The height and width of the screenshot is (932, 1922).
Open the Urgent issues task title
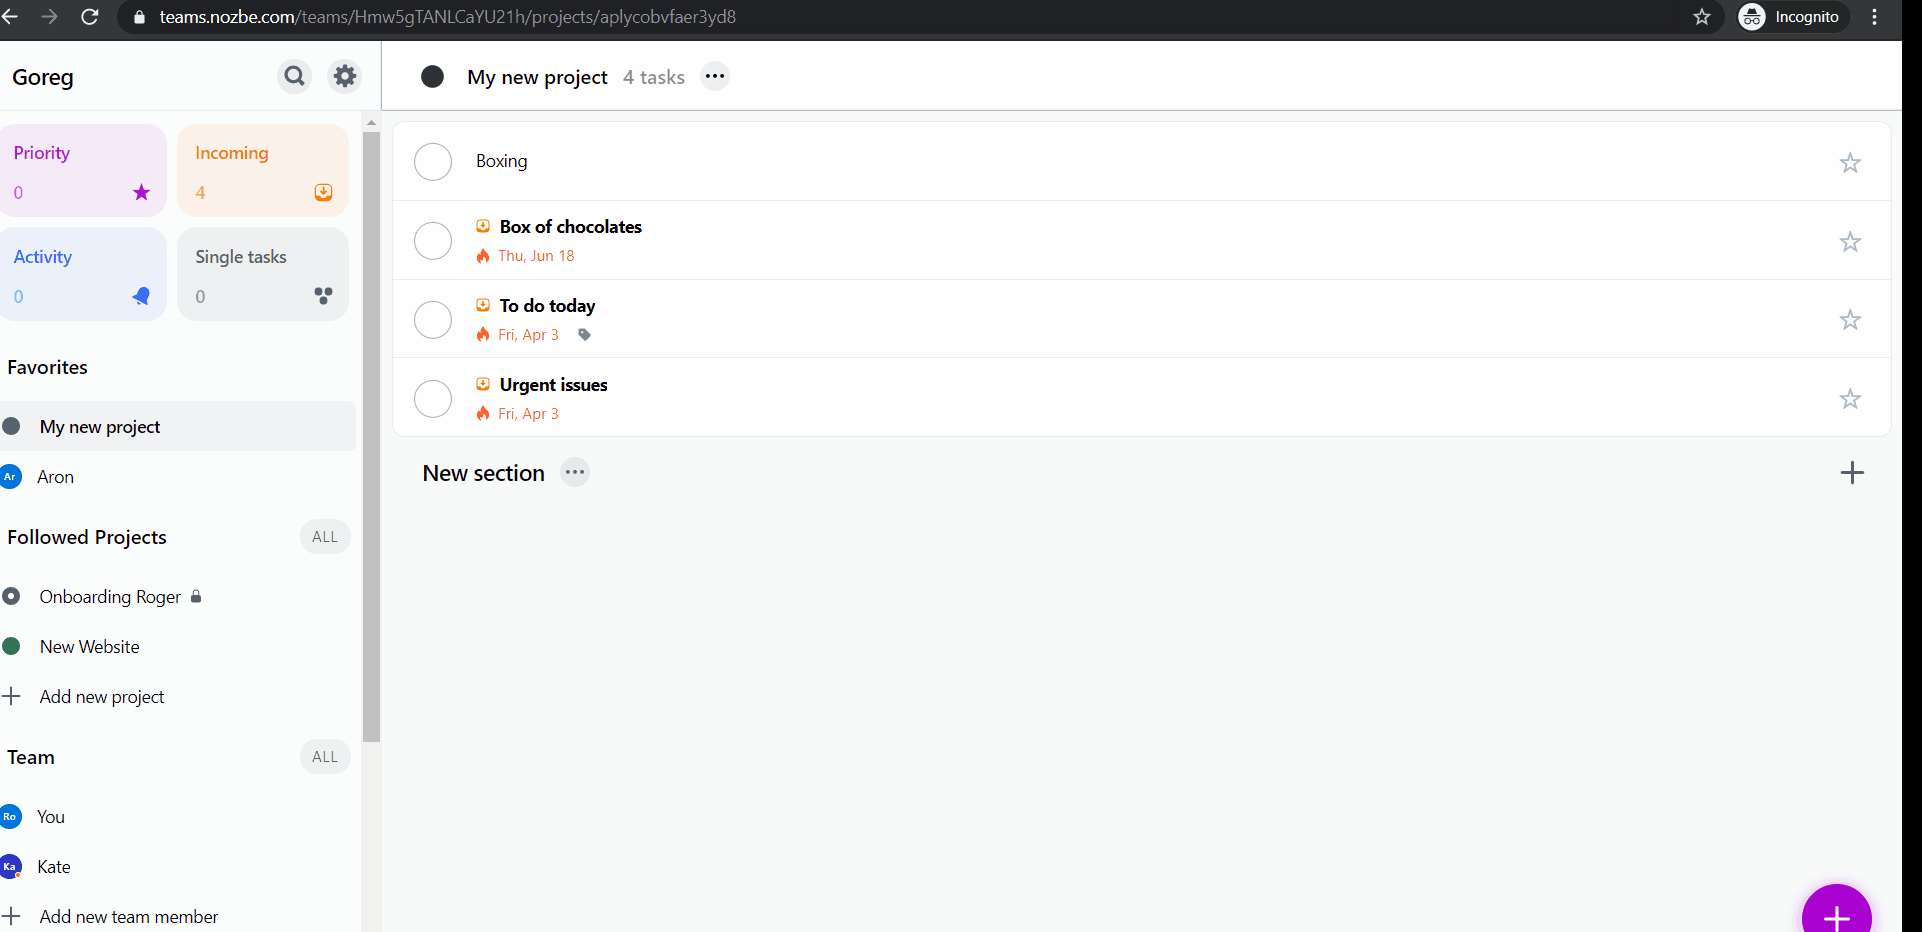click(x=553, y=385)
